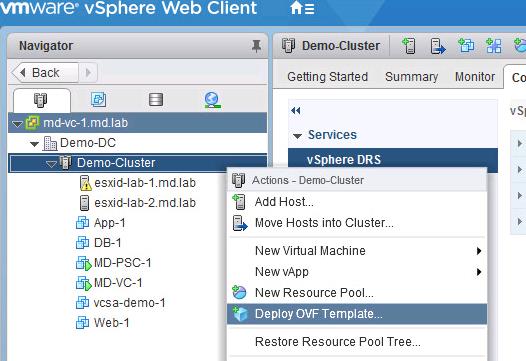This screenshot has height=361, width=526.
Task: Open the Summary tab
Action: 411,77
